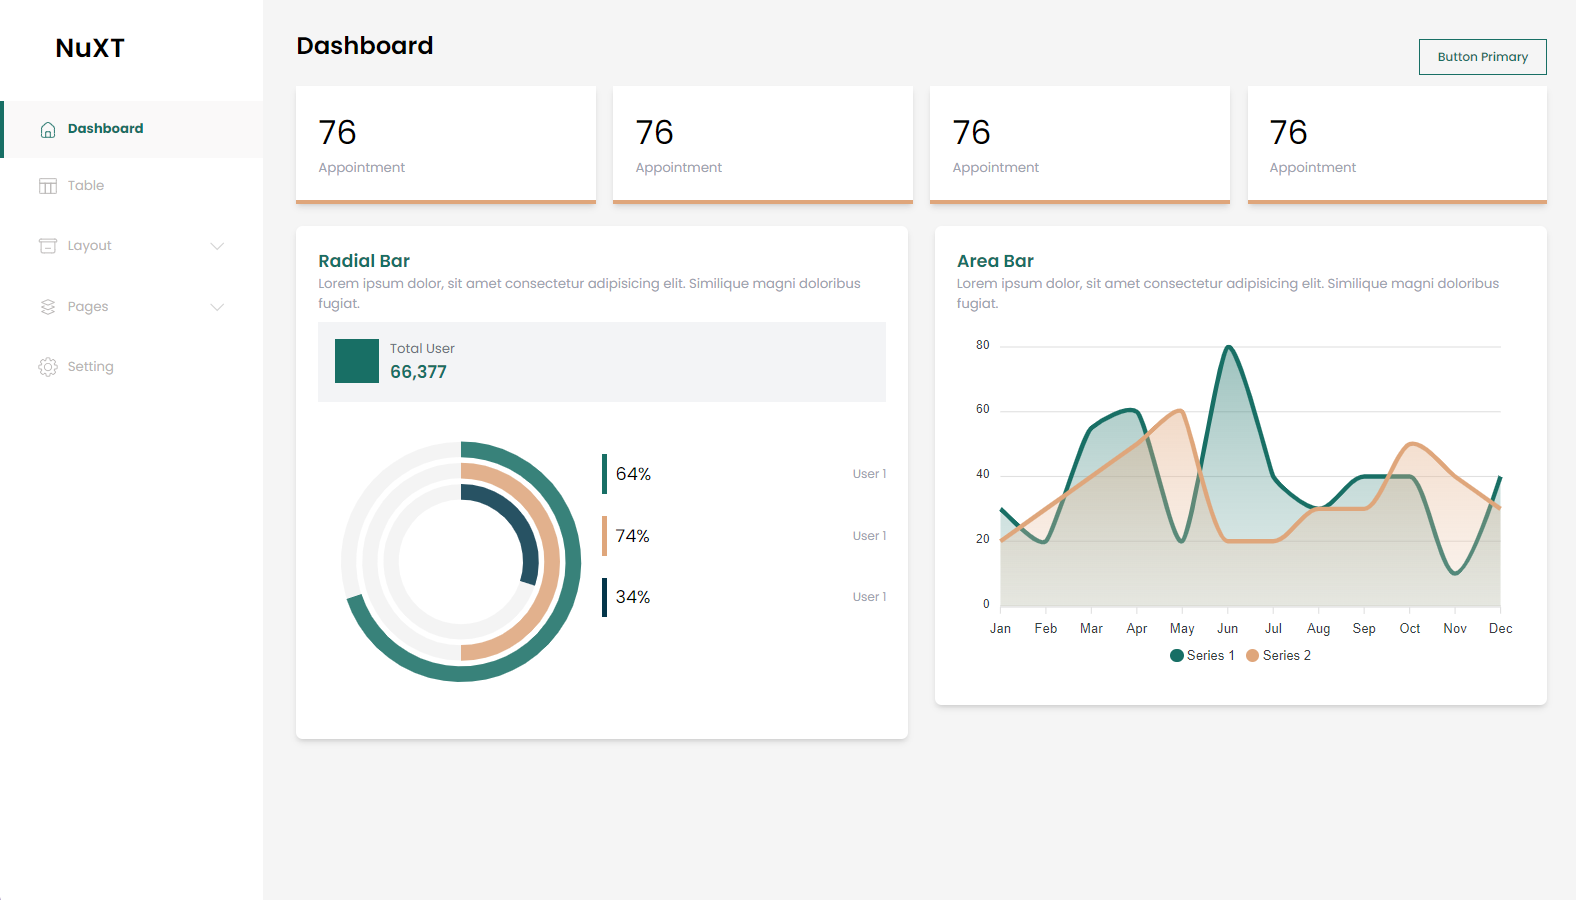Click the orange 74% radial ring
This screenshot has width=1576, height=900.
click(549, 560)
